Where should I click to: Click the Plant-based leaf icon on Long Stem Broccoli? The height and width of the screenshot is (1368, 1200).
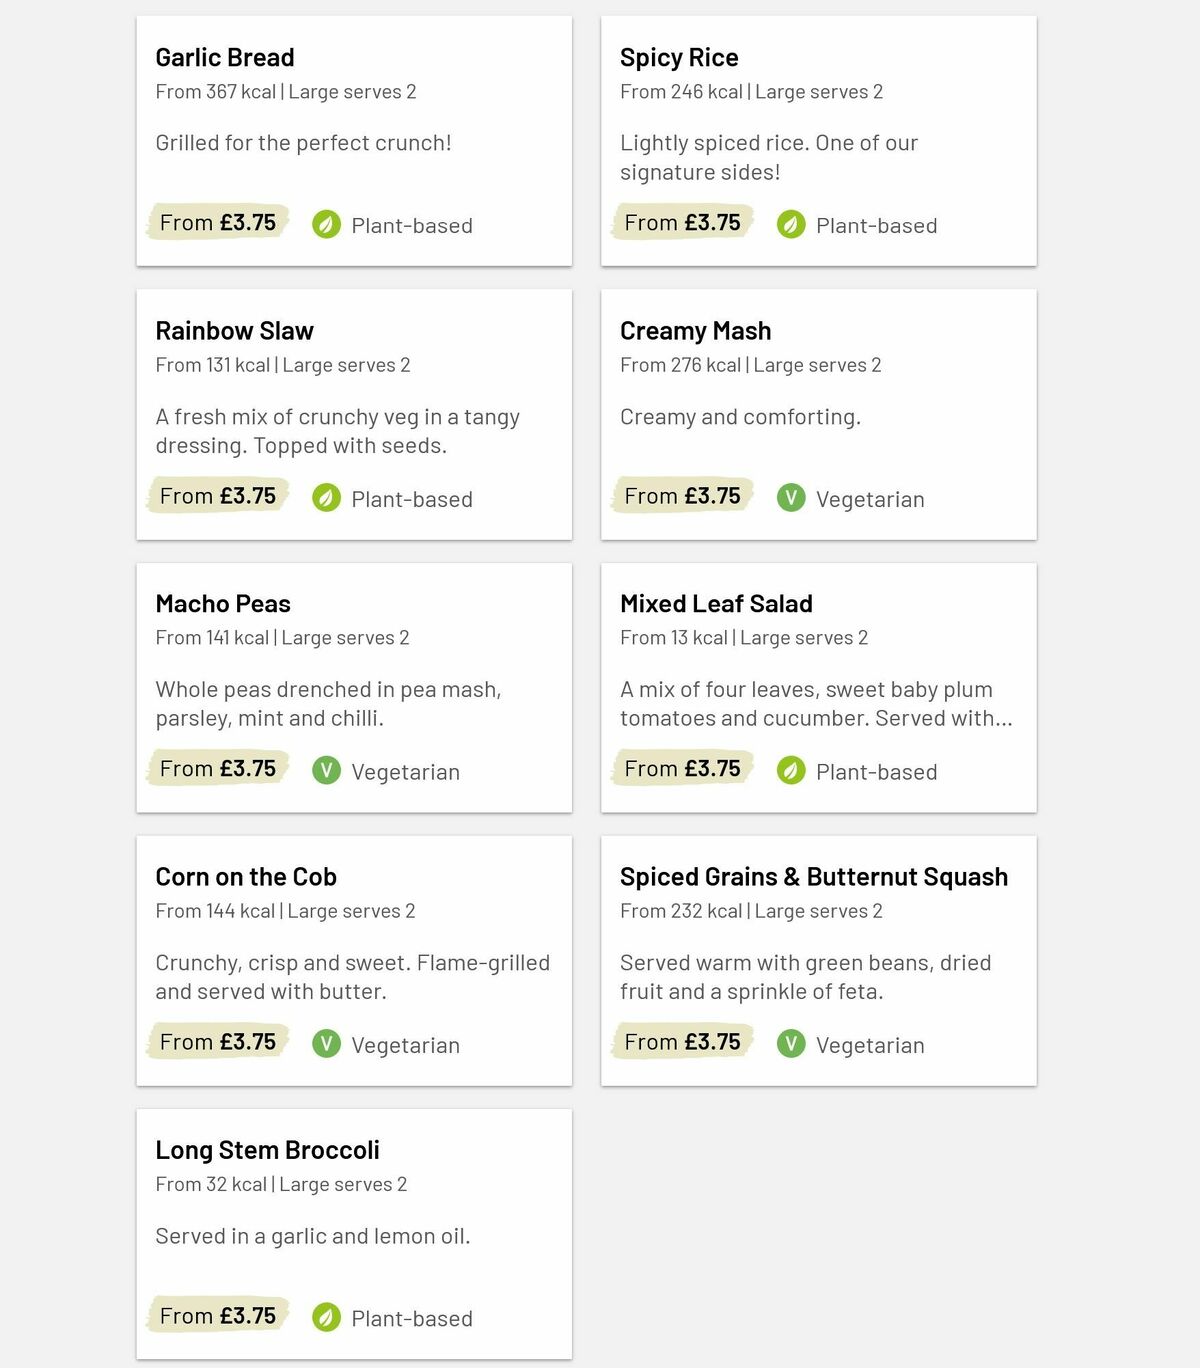326,1317
